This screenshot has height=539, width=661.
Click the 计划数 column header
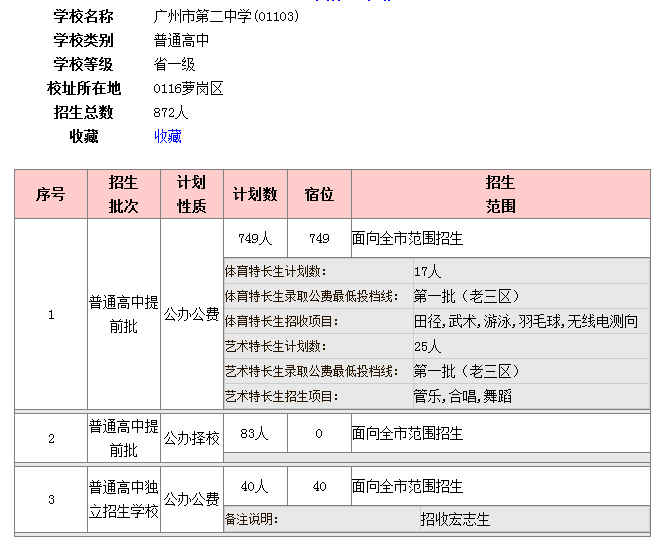point(255,194)
